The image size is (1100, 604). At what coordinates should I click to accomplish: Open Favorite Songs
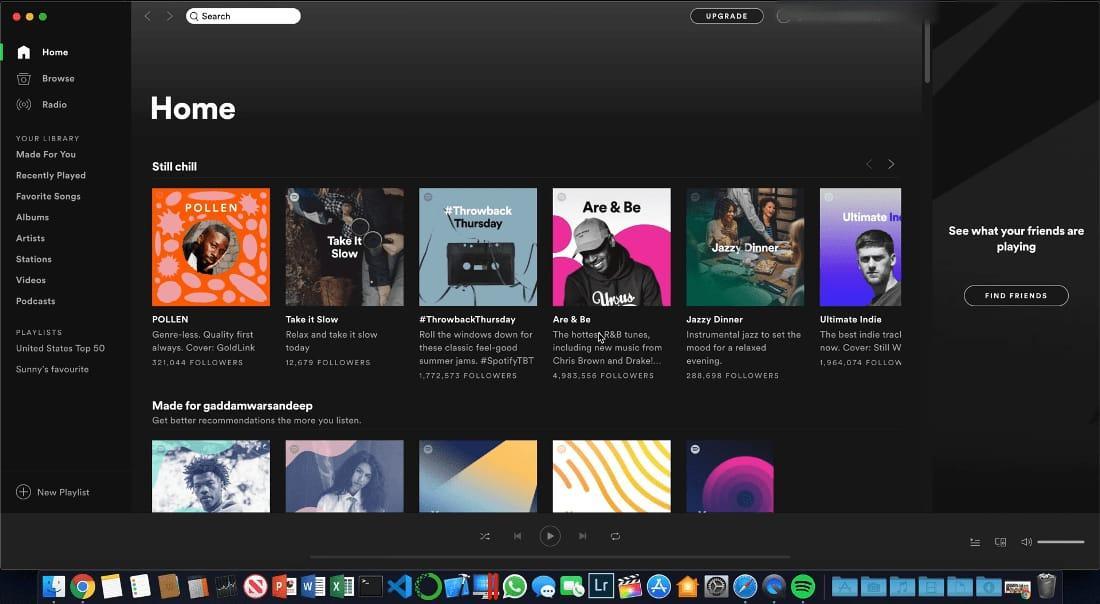(x=48, y=196)
